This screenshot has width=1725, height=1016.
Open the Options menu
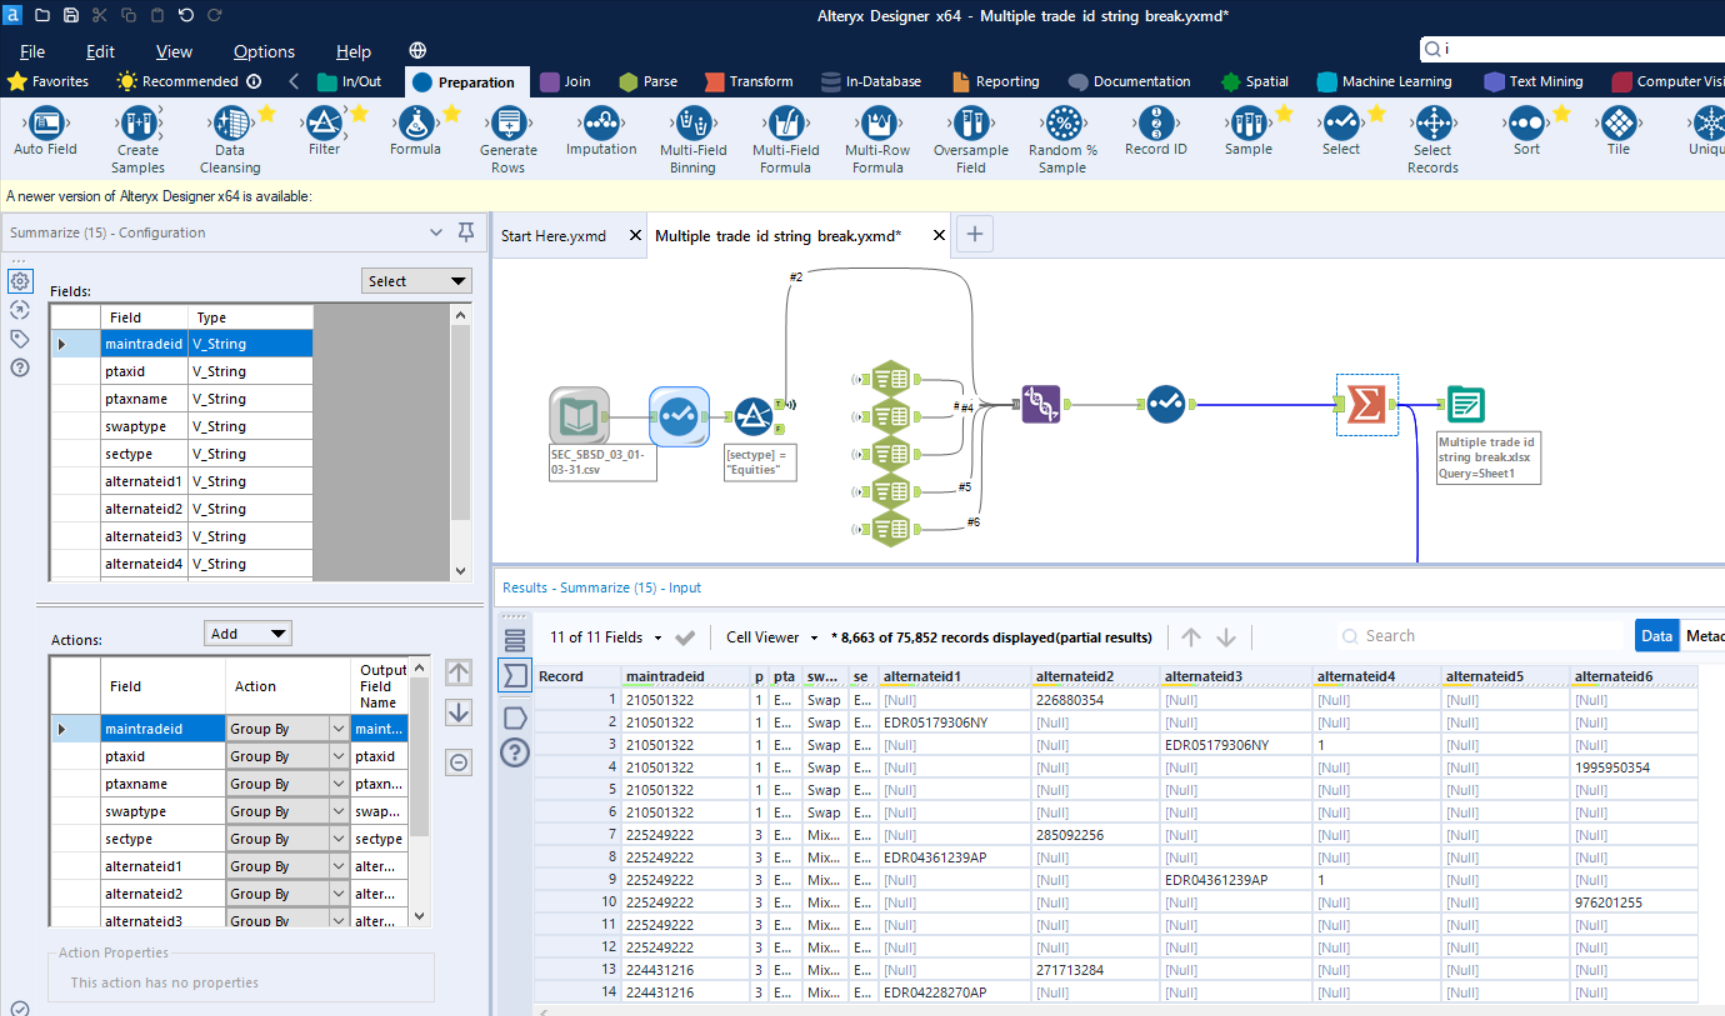pyautogui.click(x=264, y=51)
